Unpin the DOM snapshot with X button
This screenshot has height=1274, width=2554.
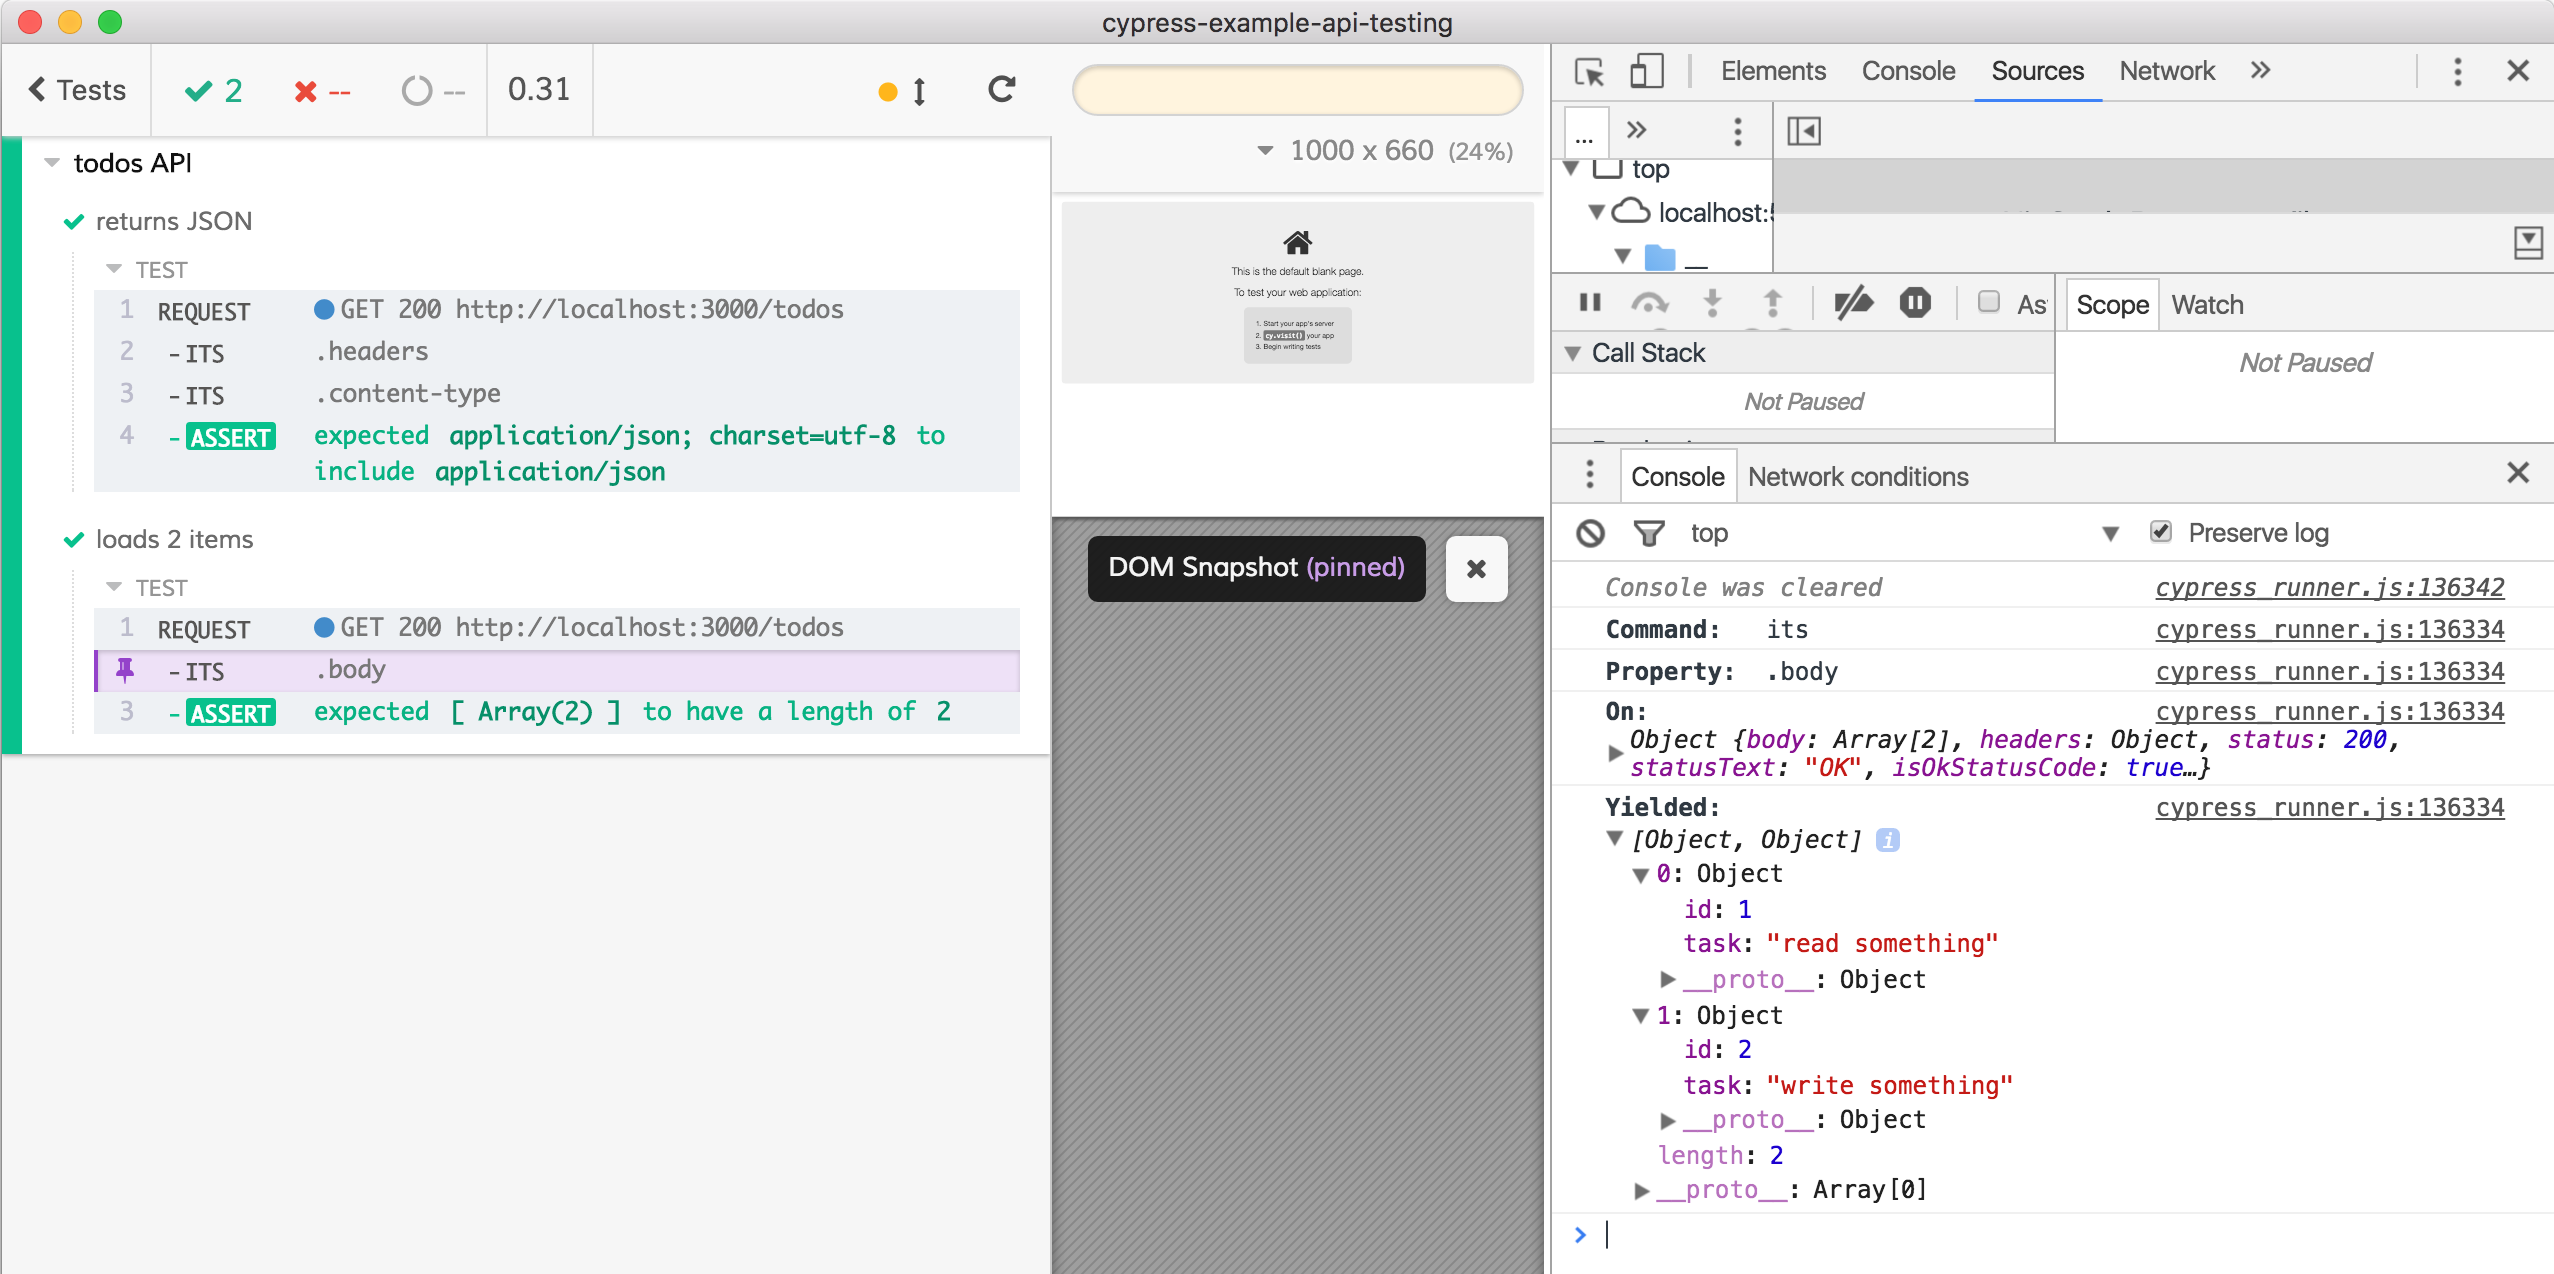pos(1476,569)
